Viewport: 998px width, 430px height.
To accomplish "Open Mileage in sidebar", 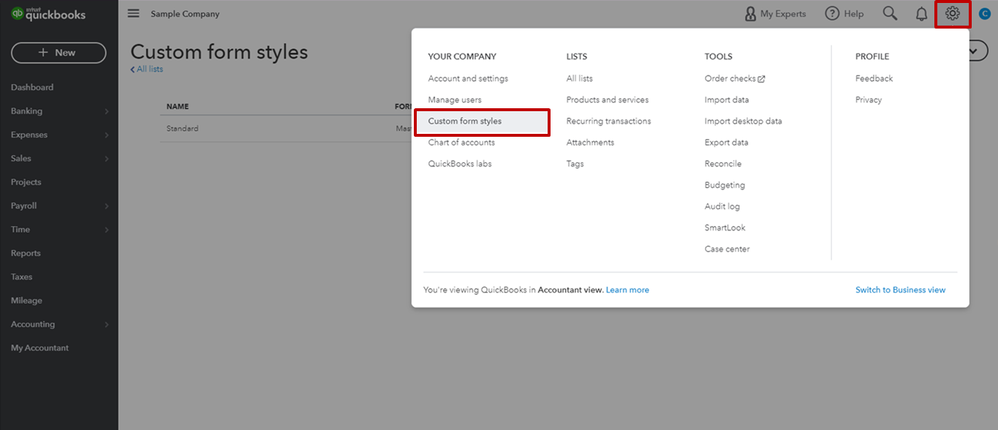I will [x=26, y=300].
